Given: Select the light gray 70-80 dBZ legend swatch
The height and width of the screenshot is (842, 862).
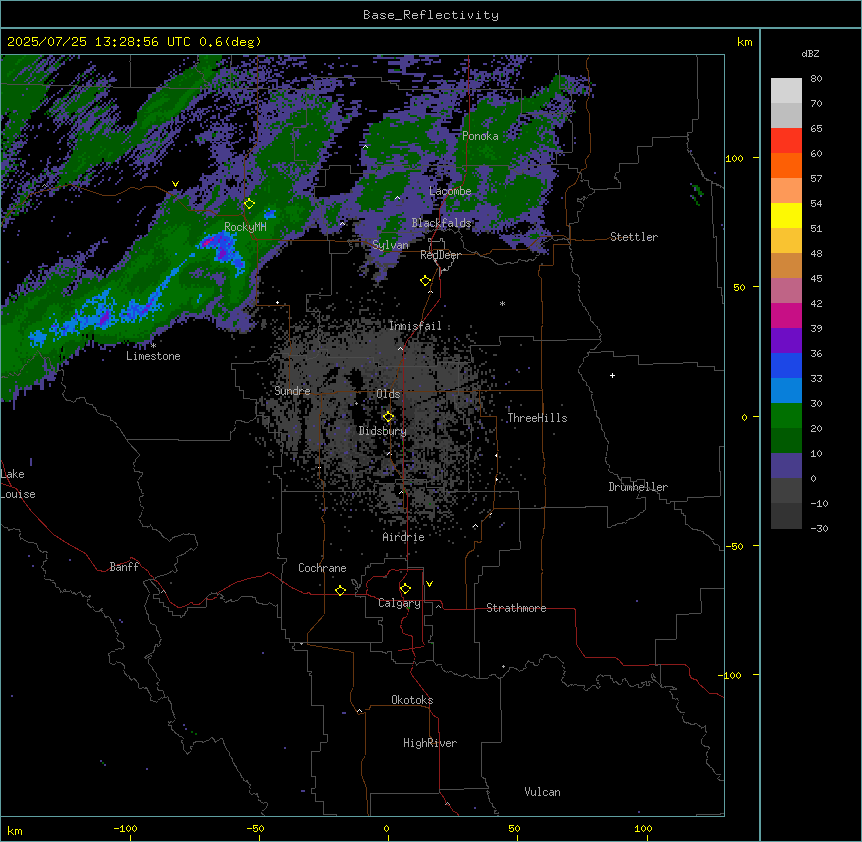Looking at the screenshot, I should 786,90.
